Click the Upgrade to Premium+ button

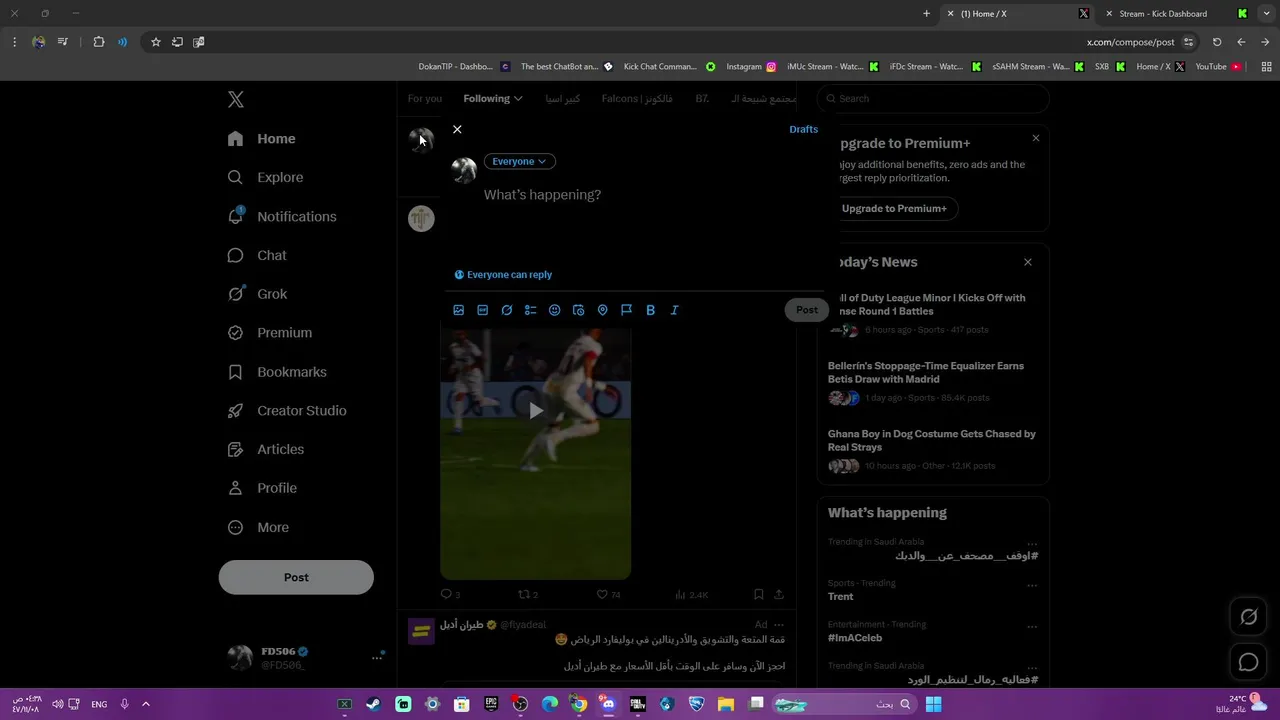click(894, 208)
